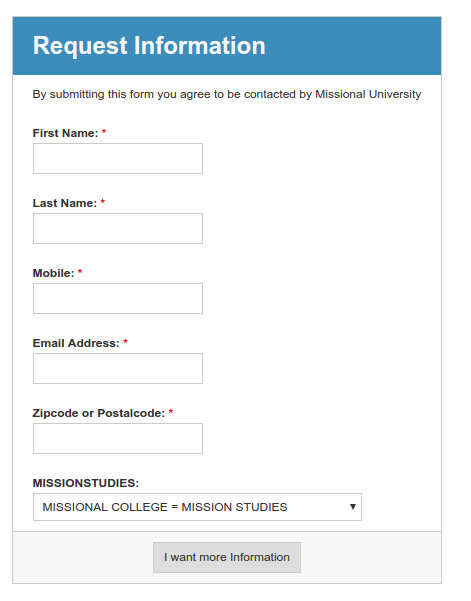471x601 pixels.
Task: Click the First Name label text
Action: 66,133
